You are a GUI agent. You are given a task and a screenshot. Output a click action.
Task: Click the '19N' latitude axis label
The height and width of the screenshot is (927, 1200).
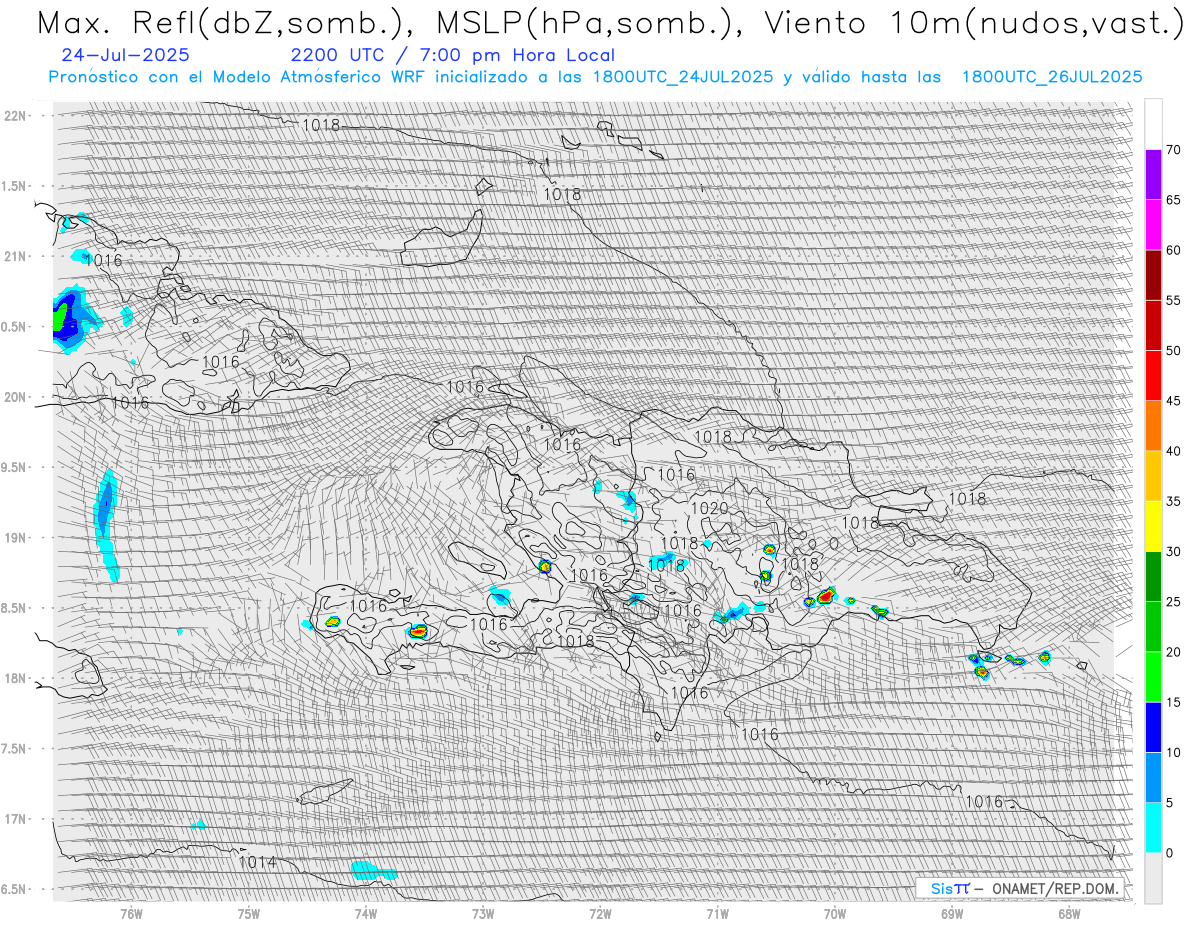(17, 538)
